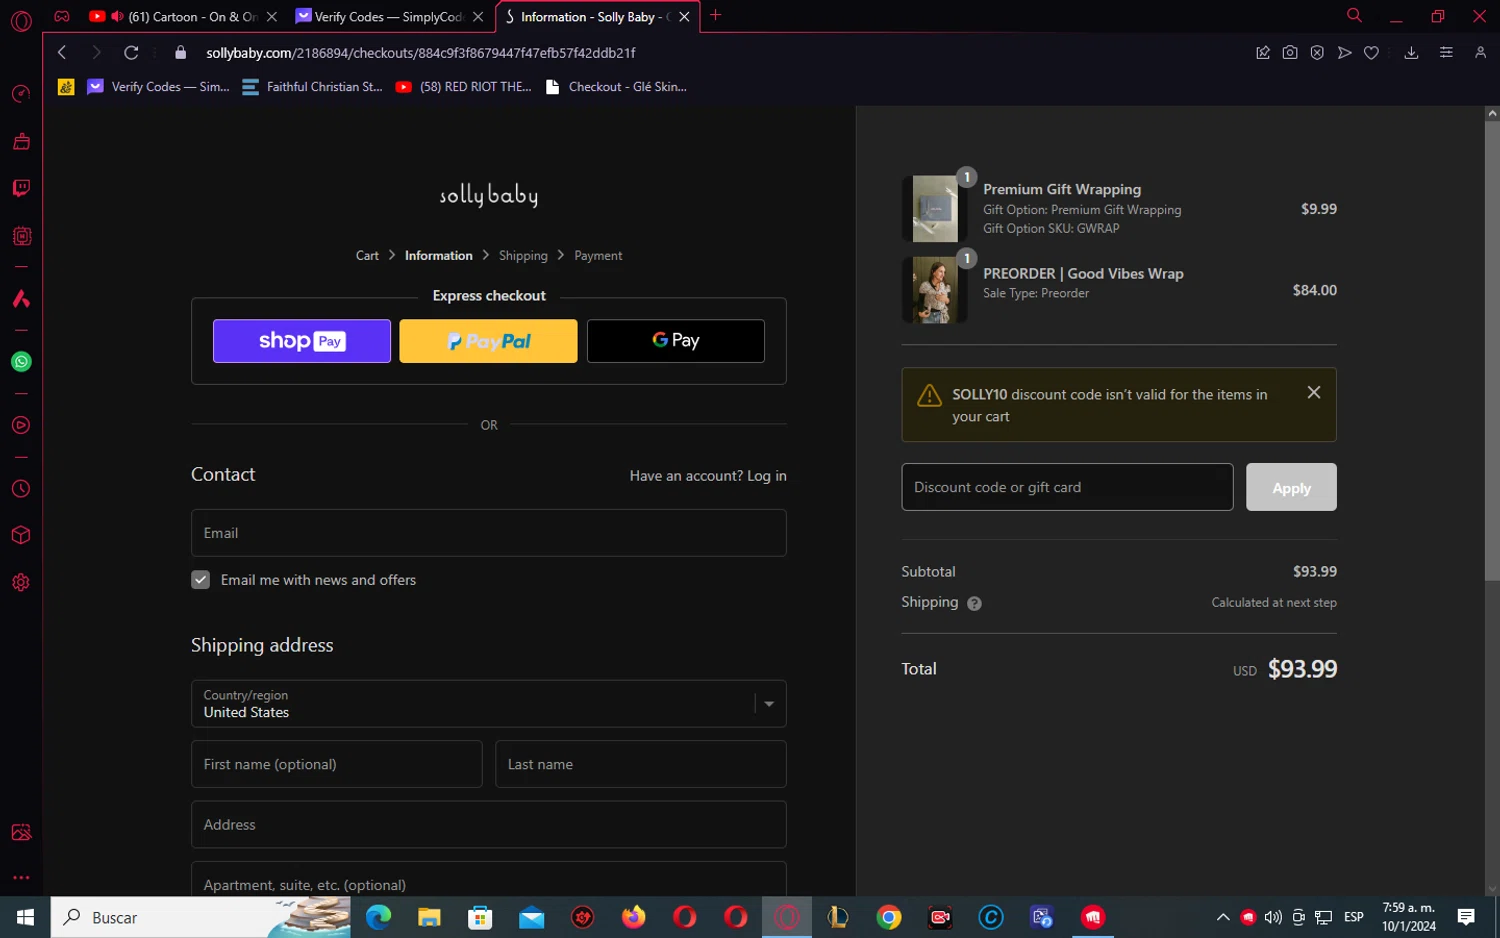Open the notification center icon
The width and height of the screenshot is (1500, 938).
coord(1466,917)
